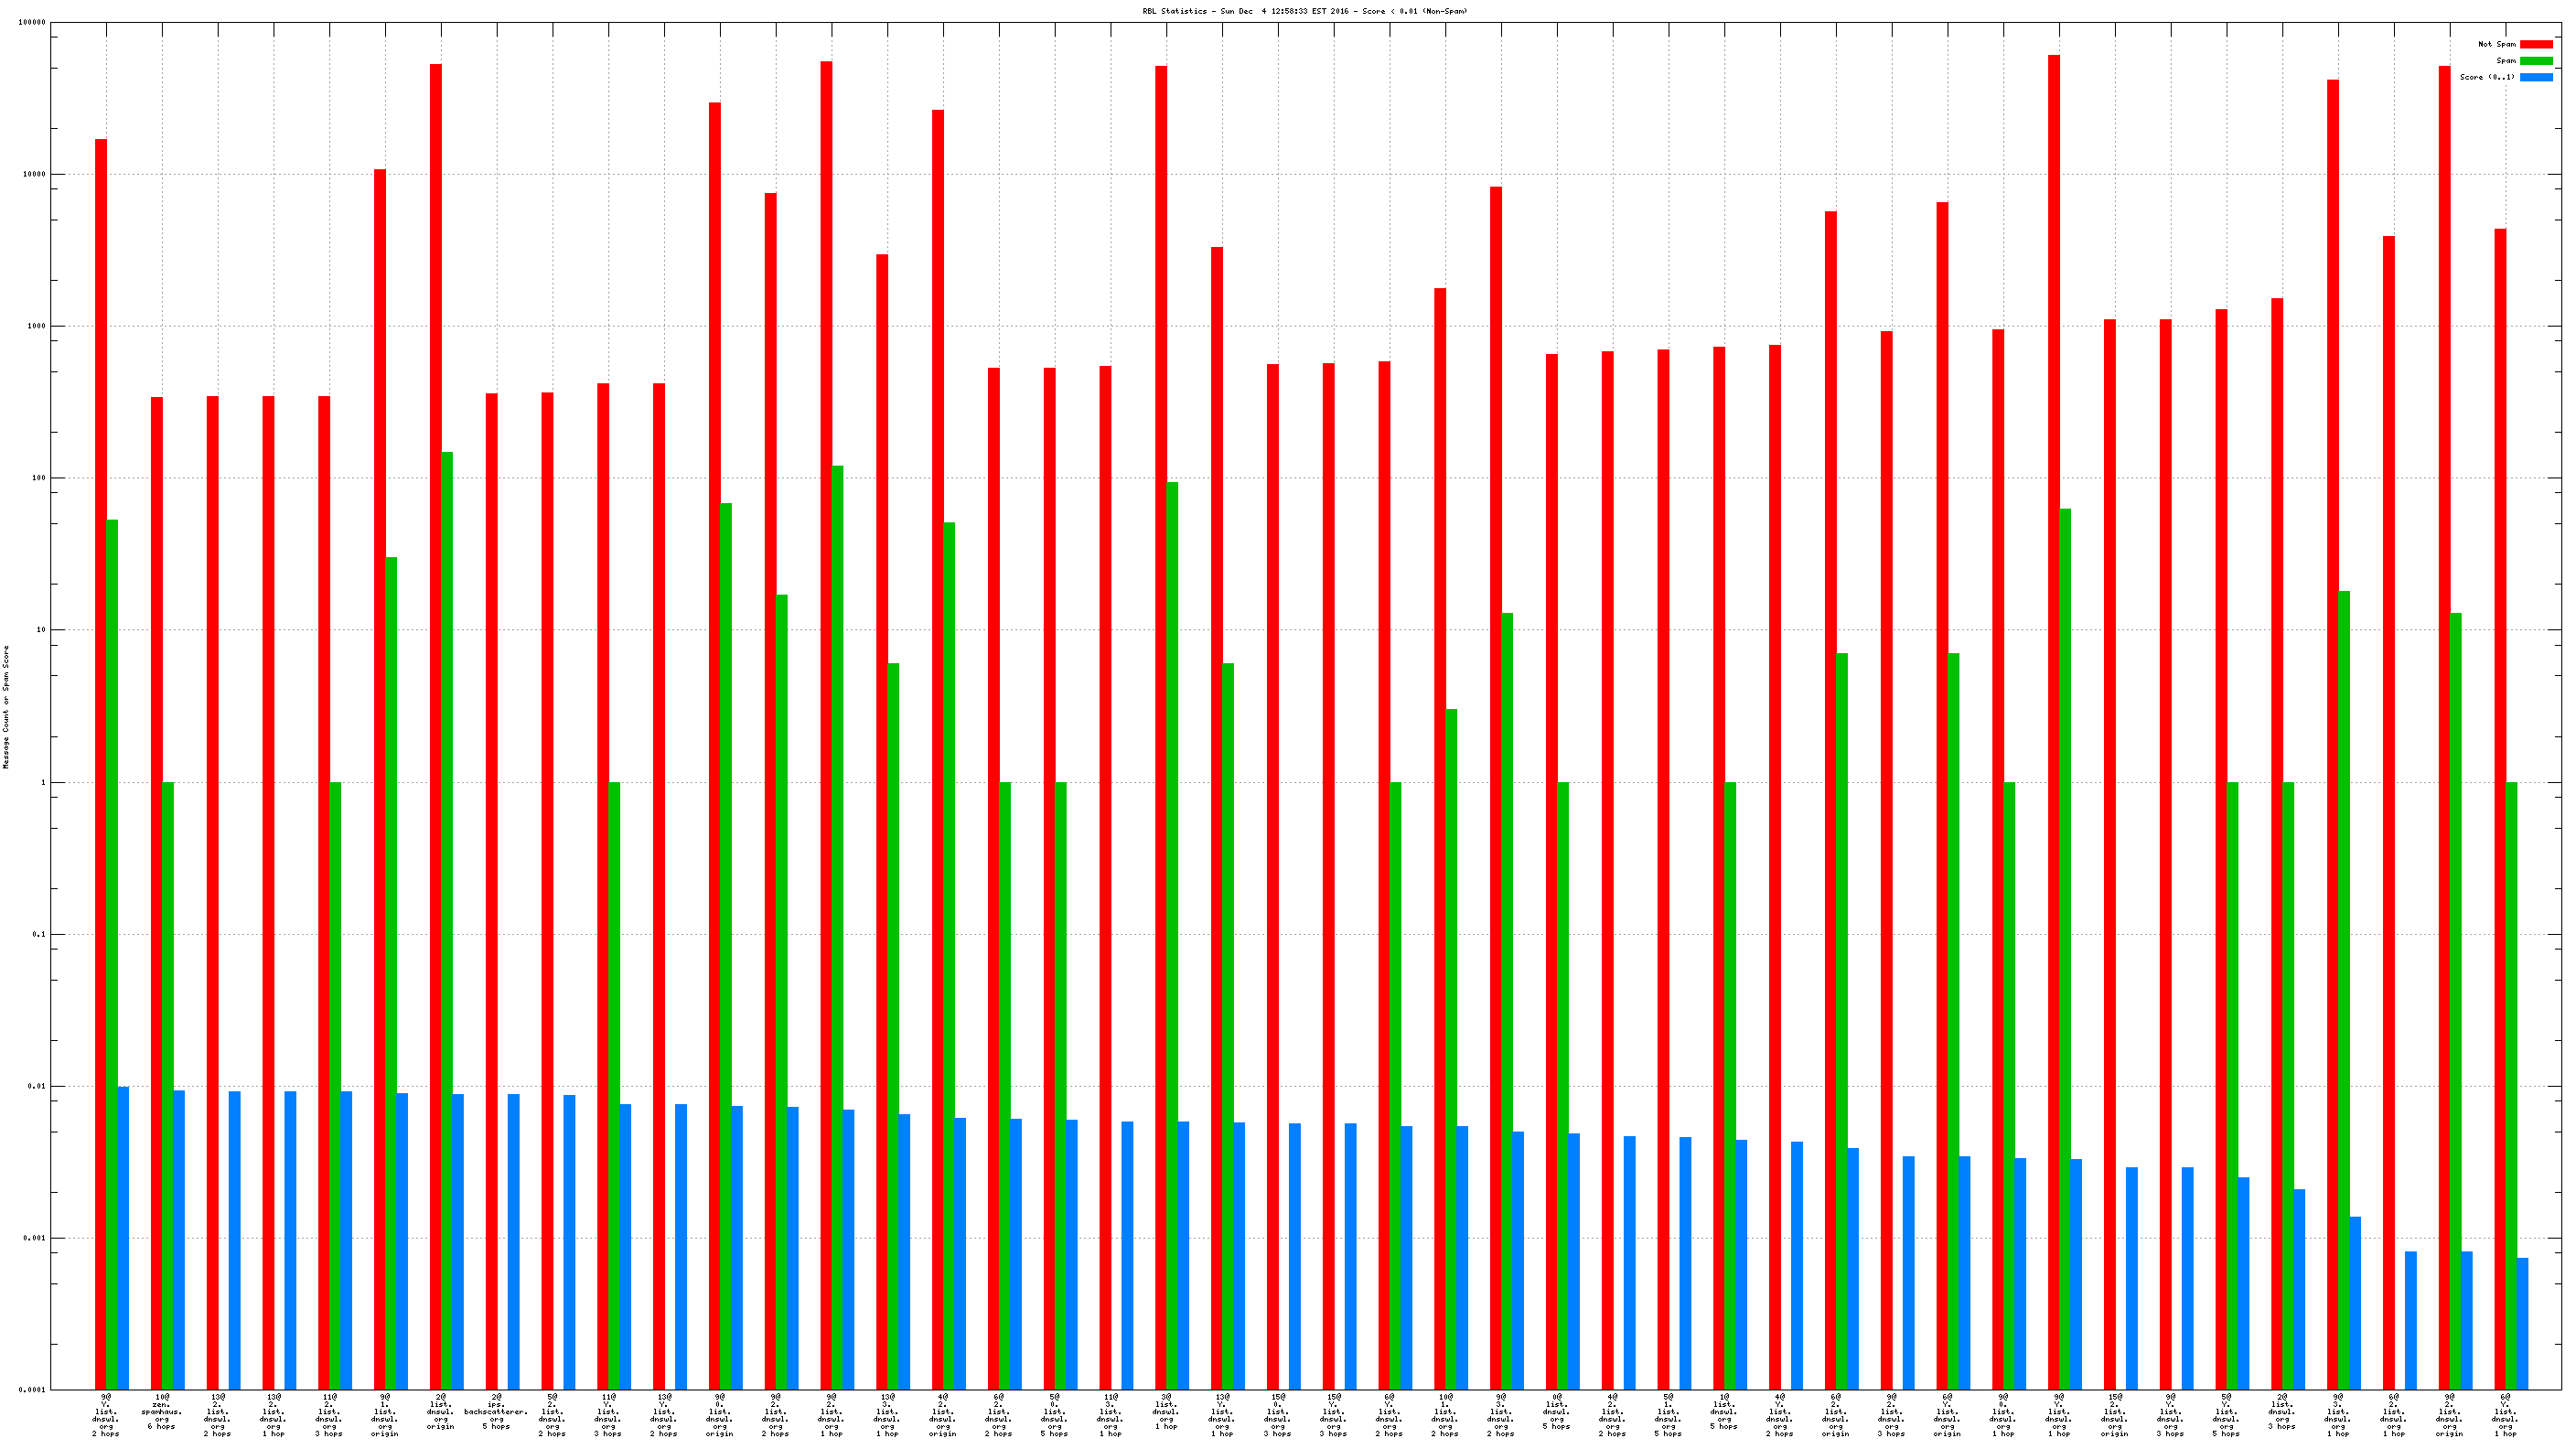Click the '0@ list.dnswl.org 5 hops' label

point(1556,1411)
